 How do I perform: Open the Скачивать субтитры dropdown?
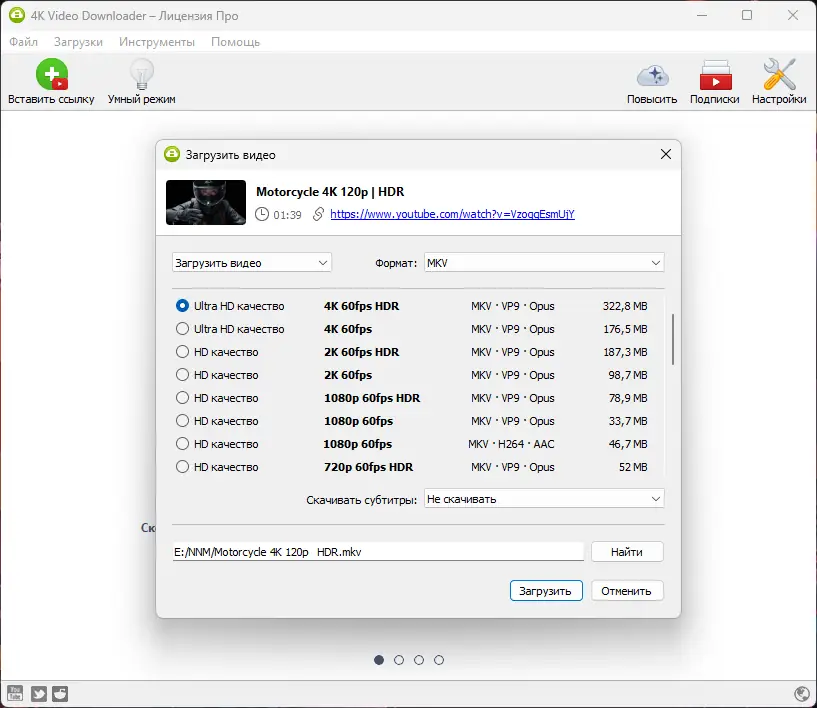(544, 499)
